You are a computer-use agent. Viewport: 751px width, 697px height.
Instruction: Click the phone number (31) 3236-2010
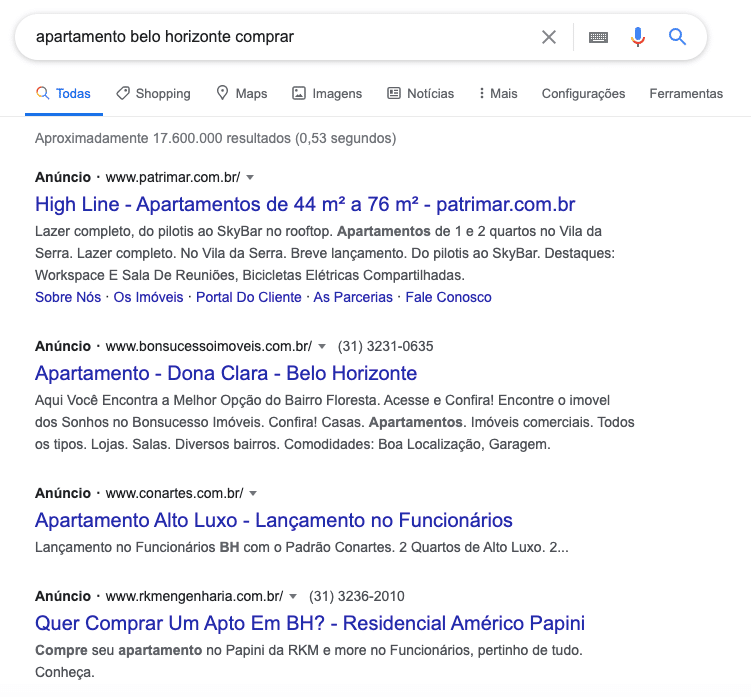point(357,596)
